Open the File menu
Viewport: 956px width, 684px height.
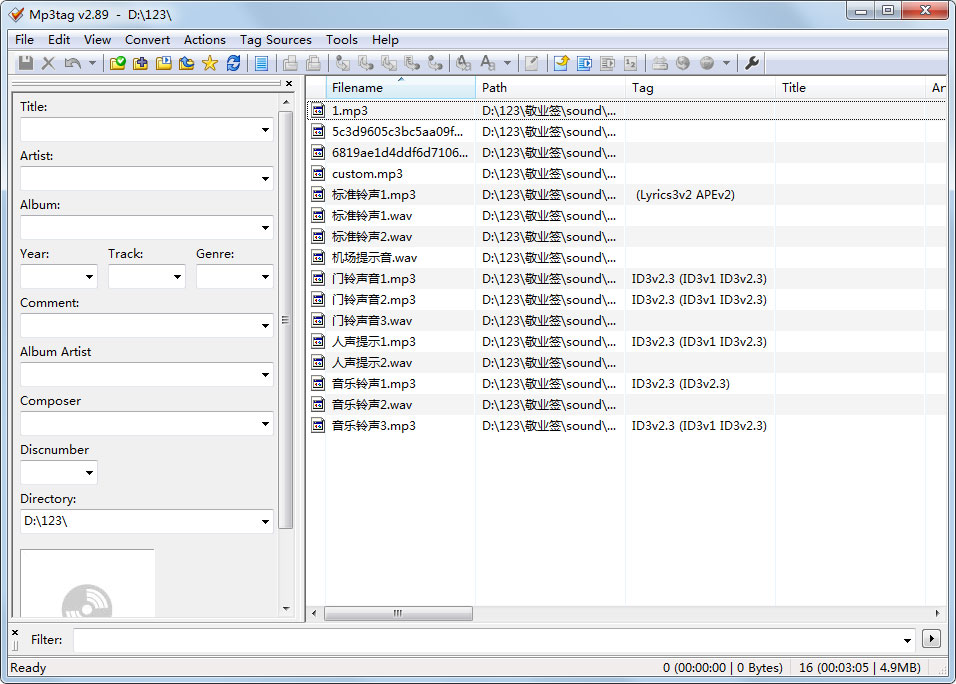(24, 40)
